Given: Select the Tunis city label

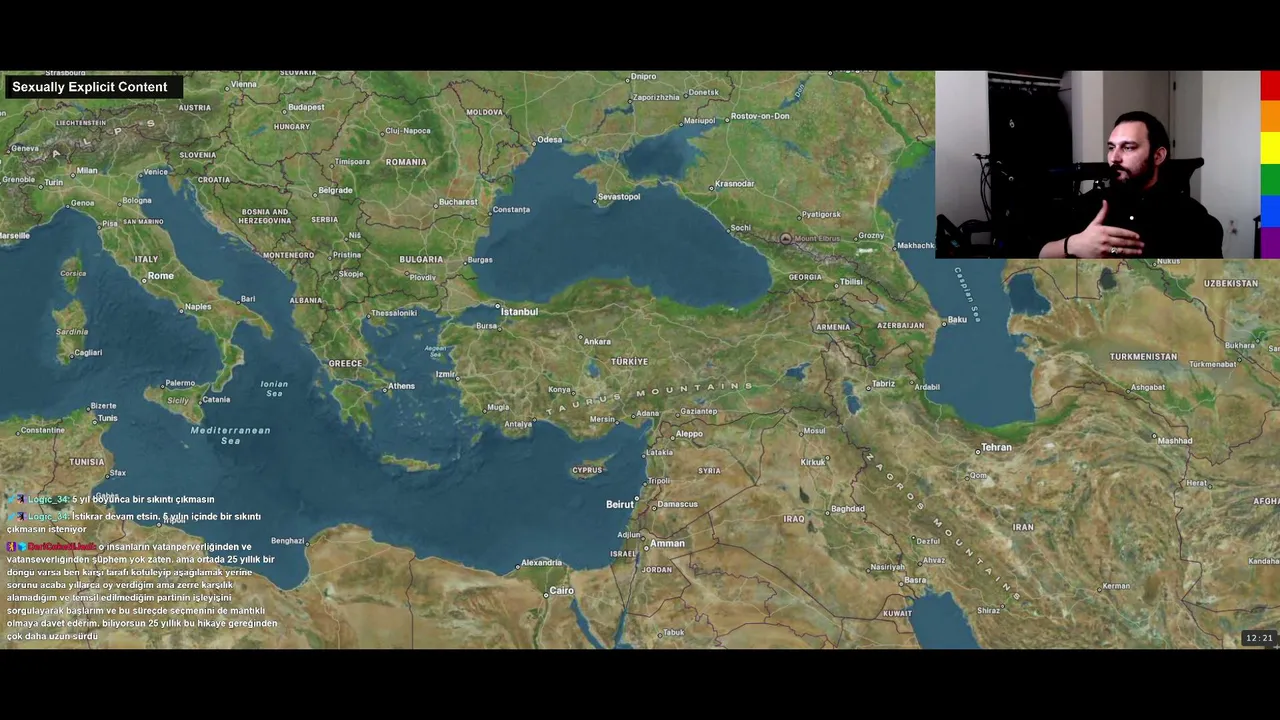Looking at the screenshot, I should pos(107,418).
